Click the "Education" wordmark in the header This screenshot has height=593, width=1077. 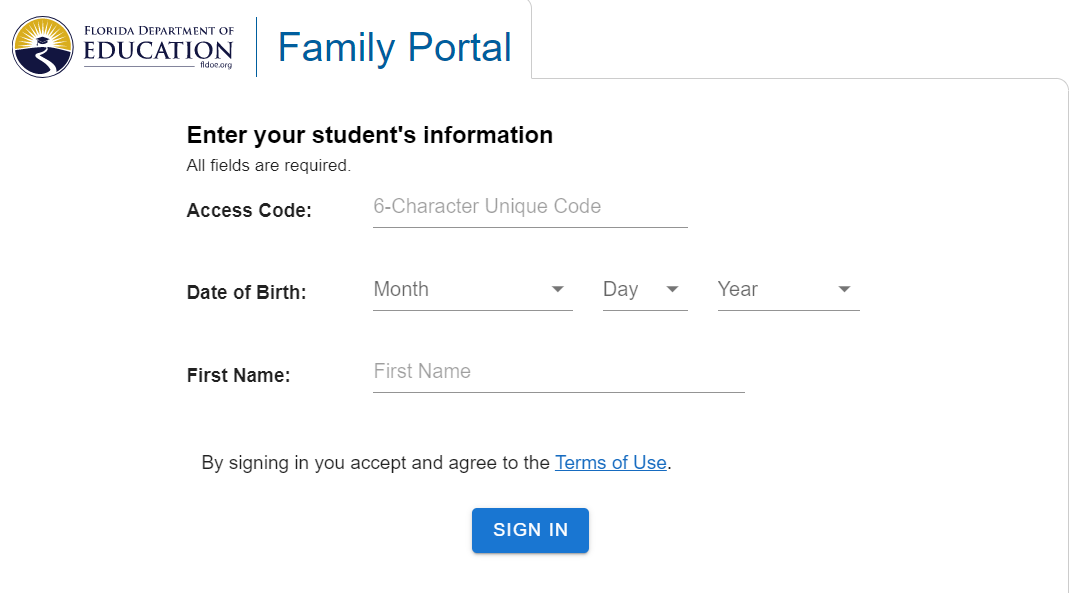click(x=158, y=51)
